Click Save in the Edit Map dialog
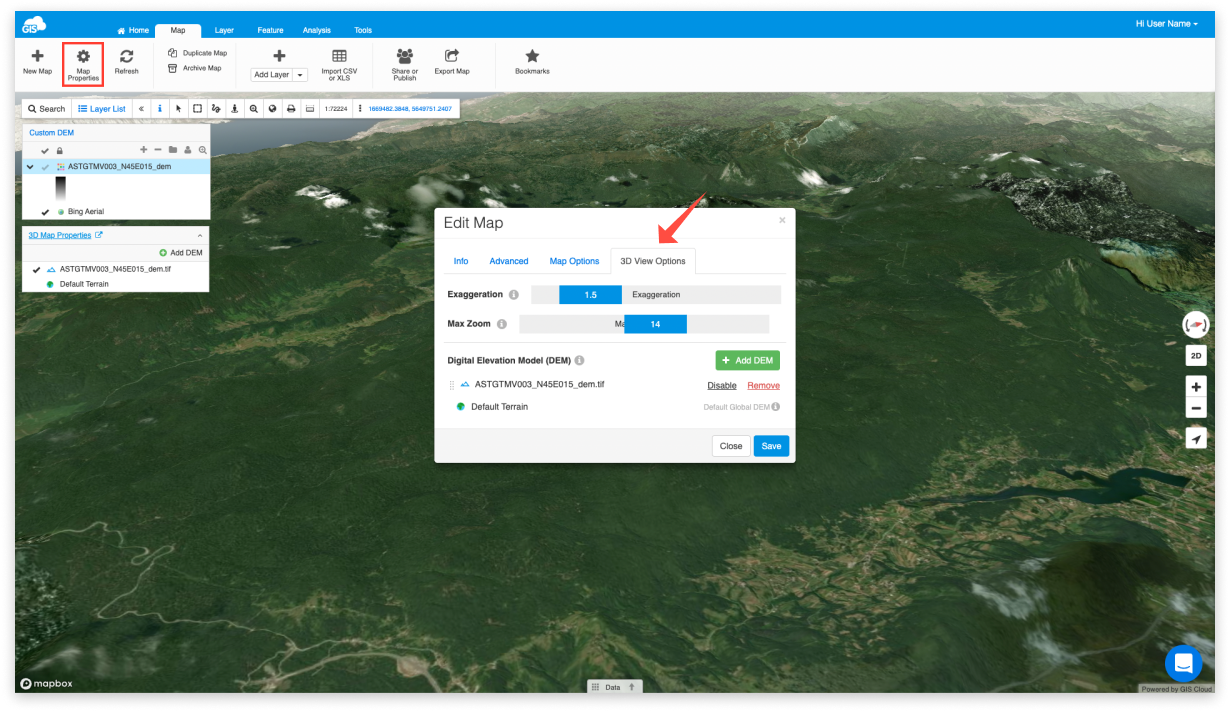 (771, 446)
